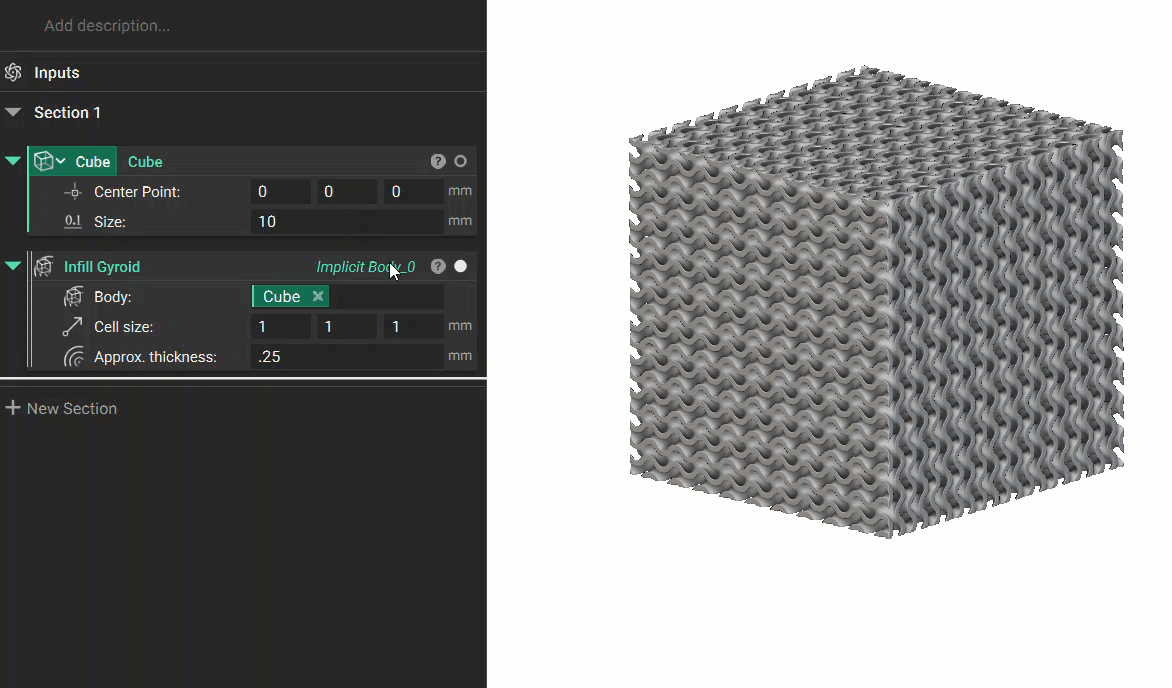Viewport: 1172px width, 688px height.
Task: Click the Size field showing 10
Action: [347, 221]
